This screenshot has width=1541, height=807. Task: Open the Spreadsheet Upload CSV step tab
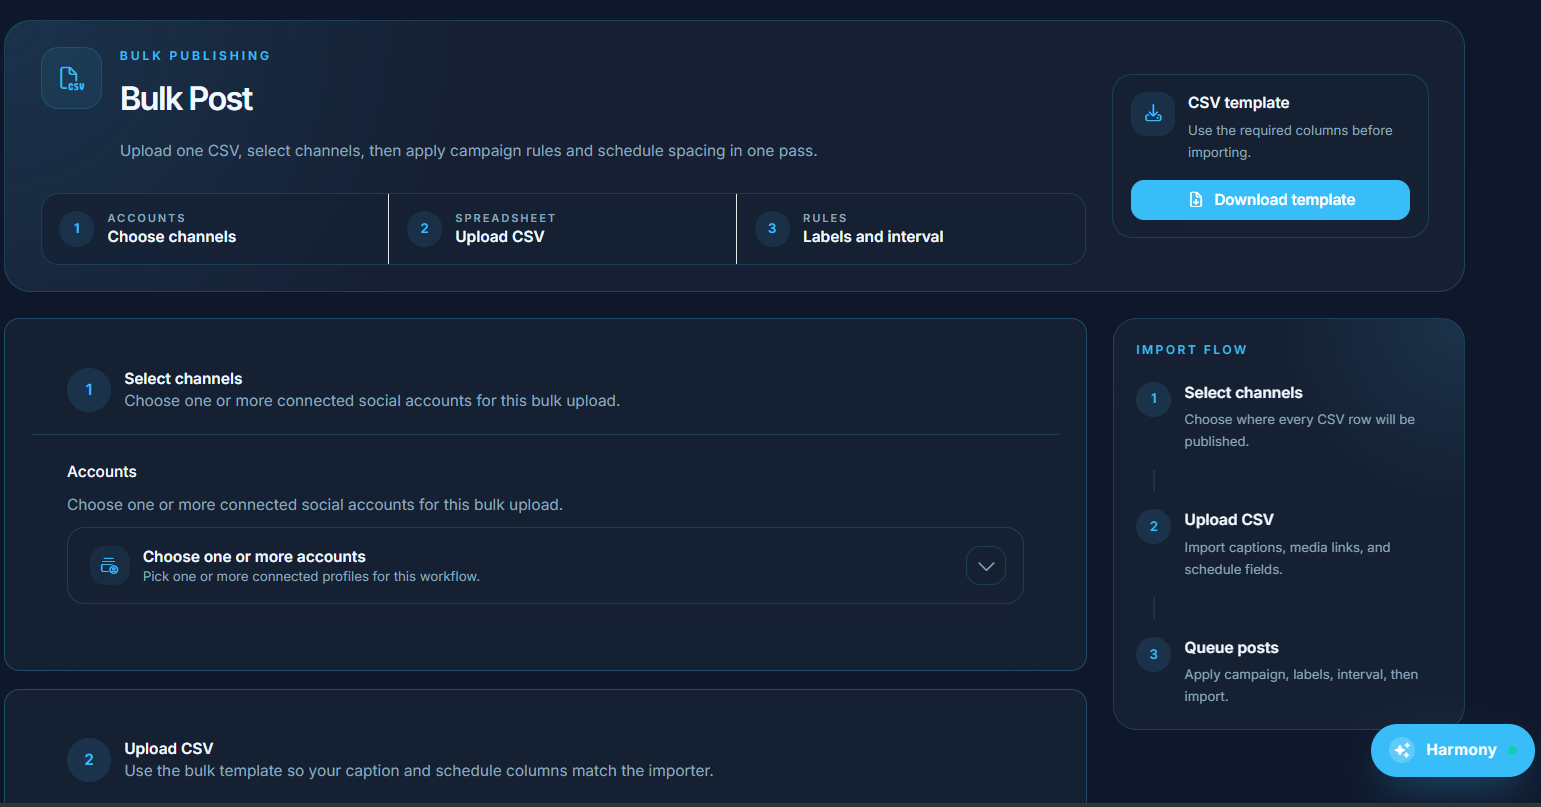pos(562,229)
